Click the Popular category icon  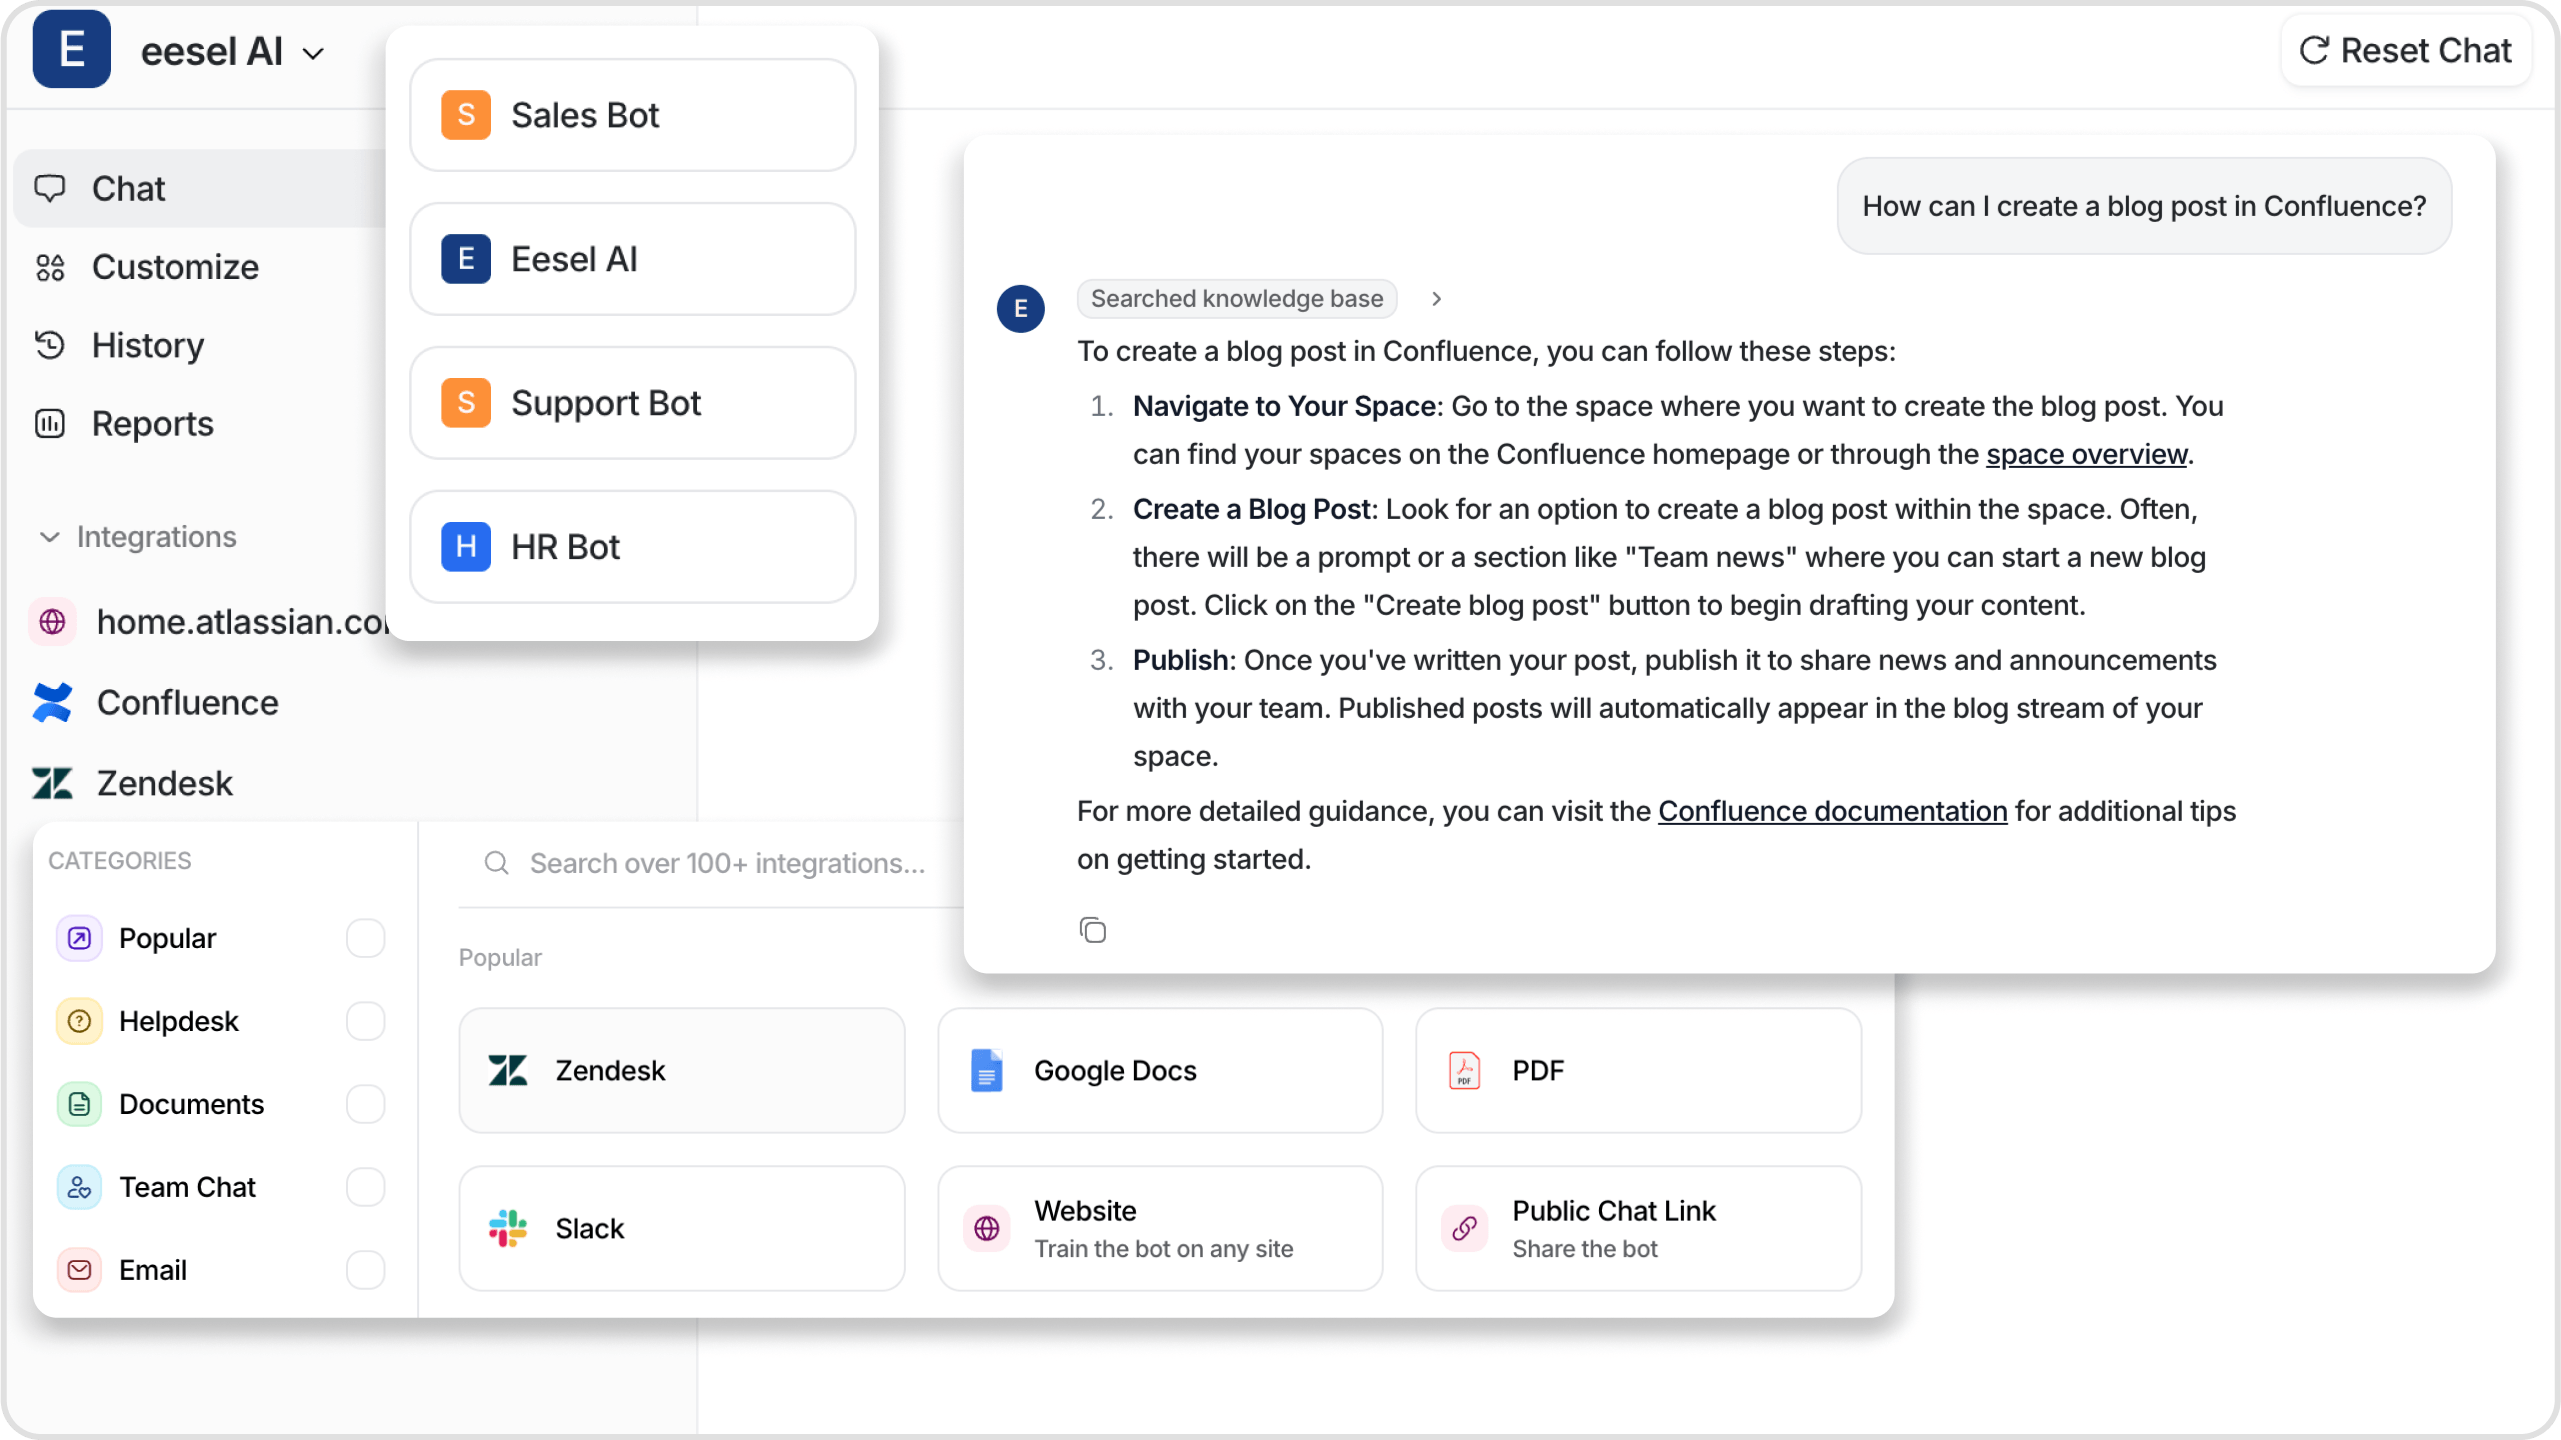tap(79, 938)
